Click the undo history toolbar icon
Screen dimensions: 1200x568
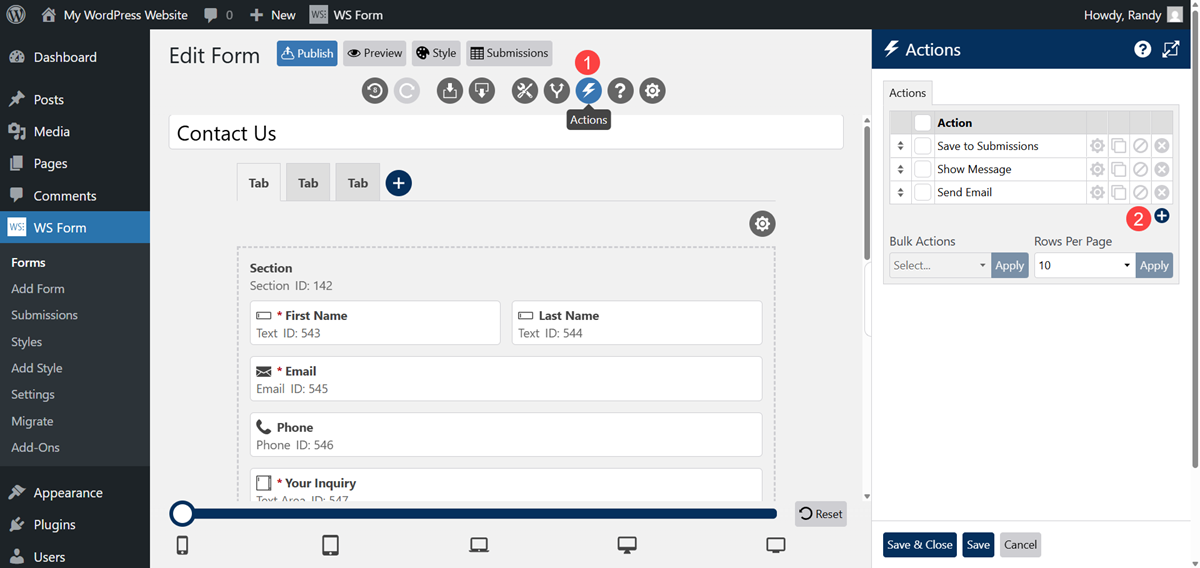pos(375,91)
